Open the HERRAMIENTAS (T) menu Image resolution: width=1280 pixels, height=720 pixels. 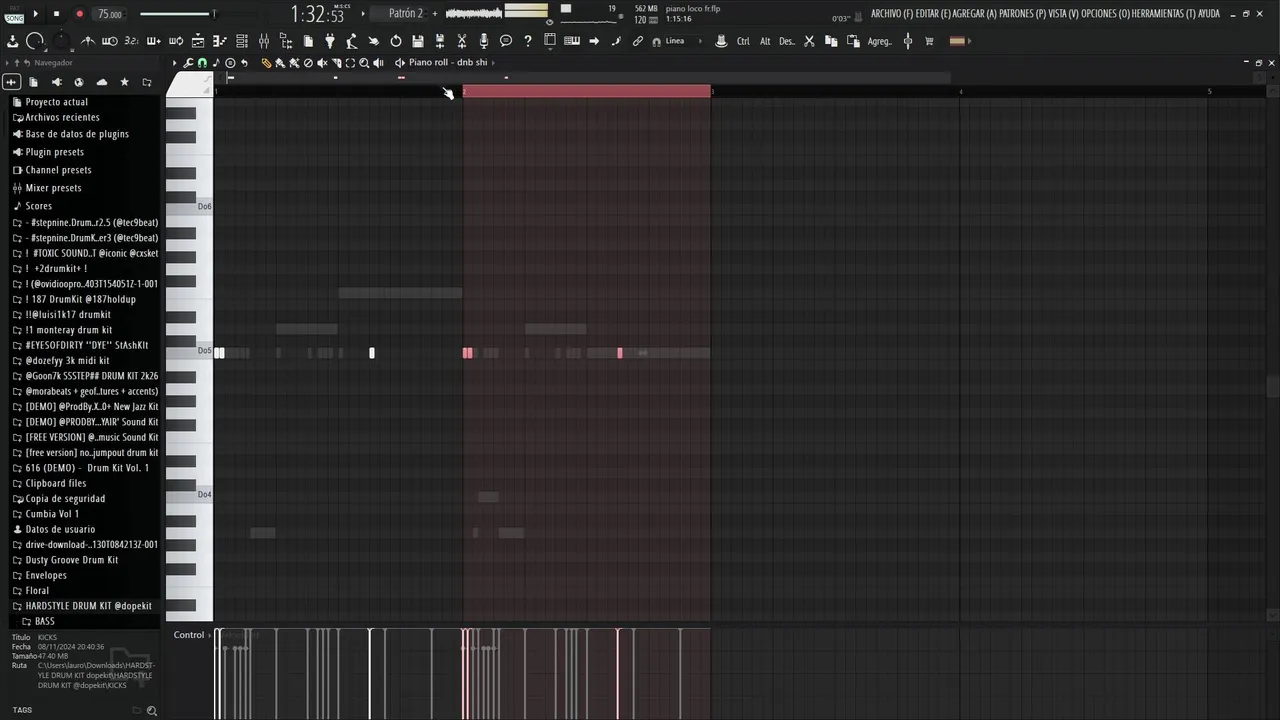[1164, 14]
